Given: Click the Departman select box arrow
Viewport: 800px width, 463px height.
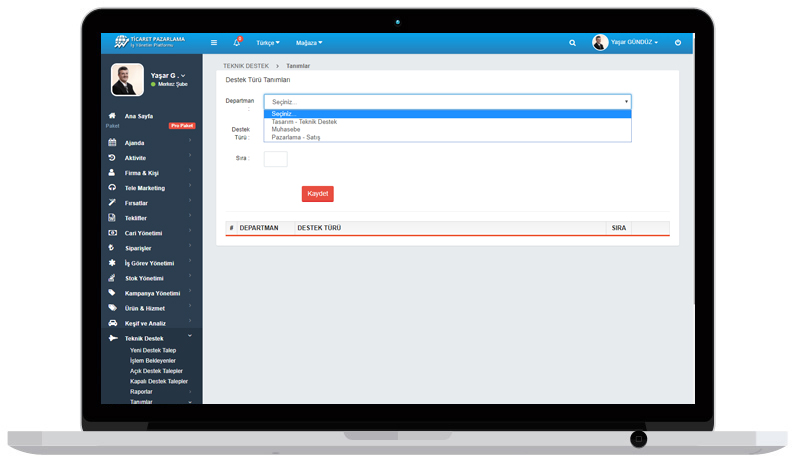Looking at the screenshot, I should point(626,102).
